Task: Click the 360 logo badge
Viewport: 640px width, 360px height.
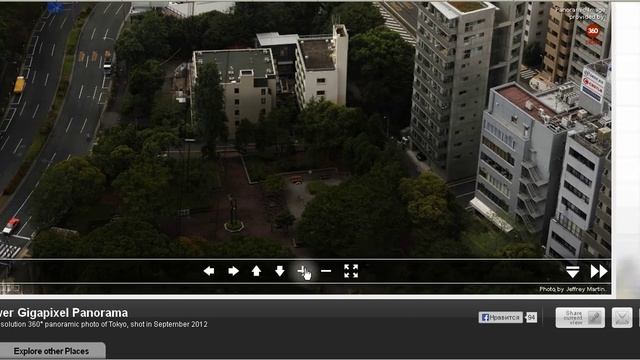Action: tap(593, 31)
